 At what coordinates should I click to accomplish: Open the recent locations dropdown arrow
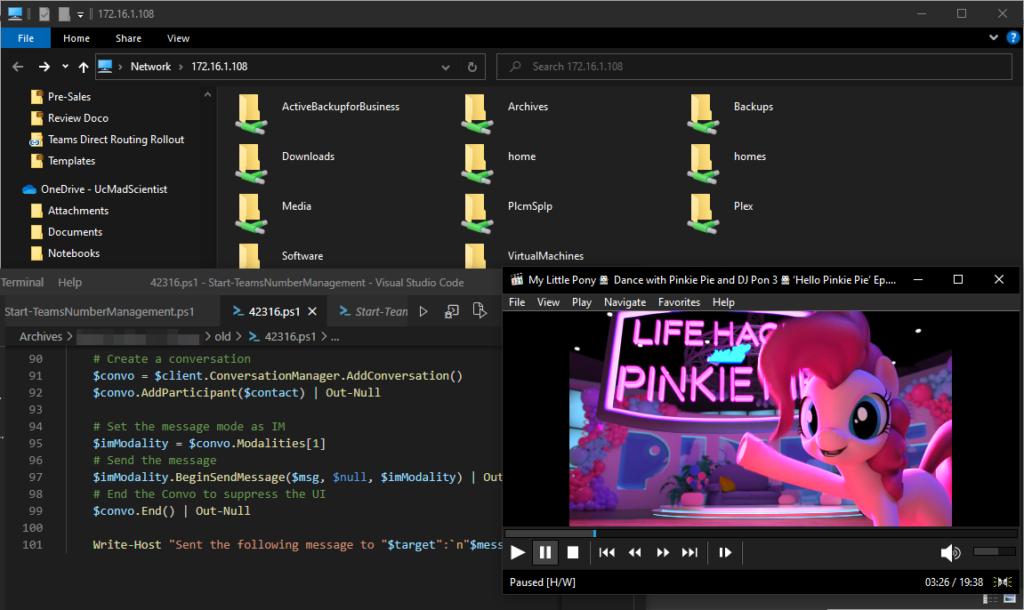tap(65, 67)
